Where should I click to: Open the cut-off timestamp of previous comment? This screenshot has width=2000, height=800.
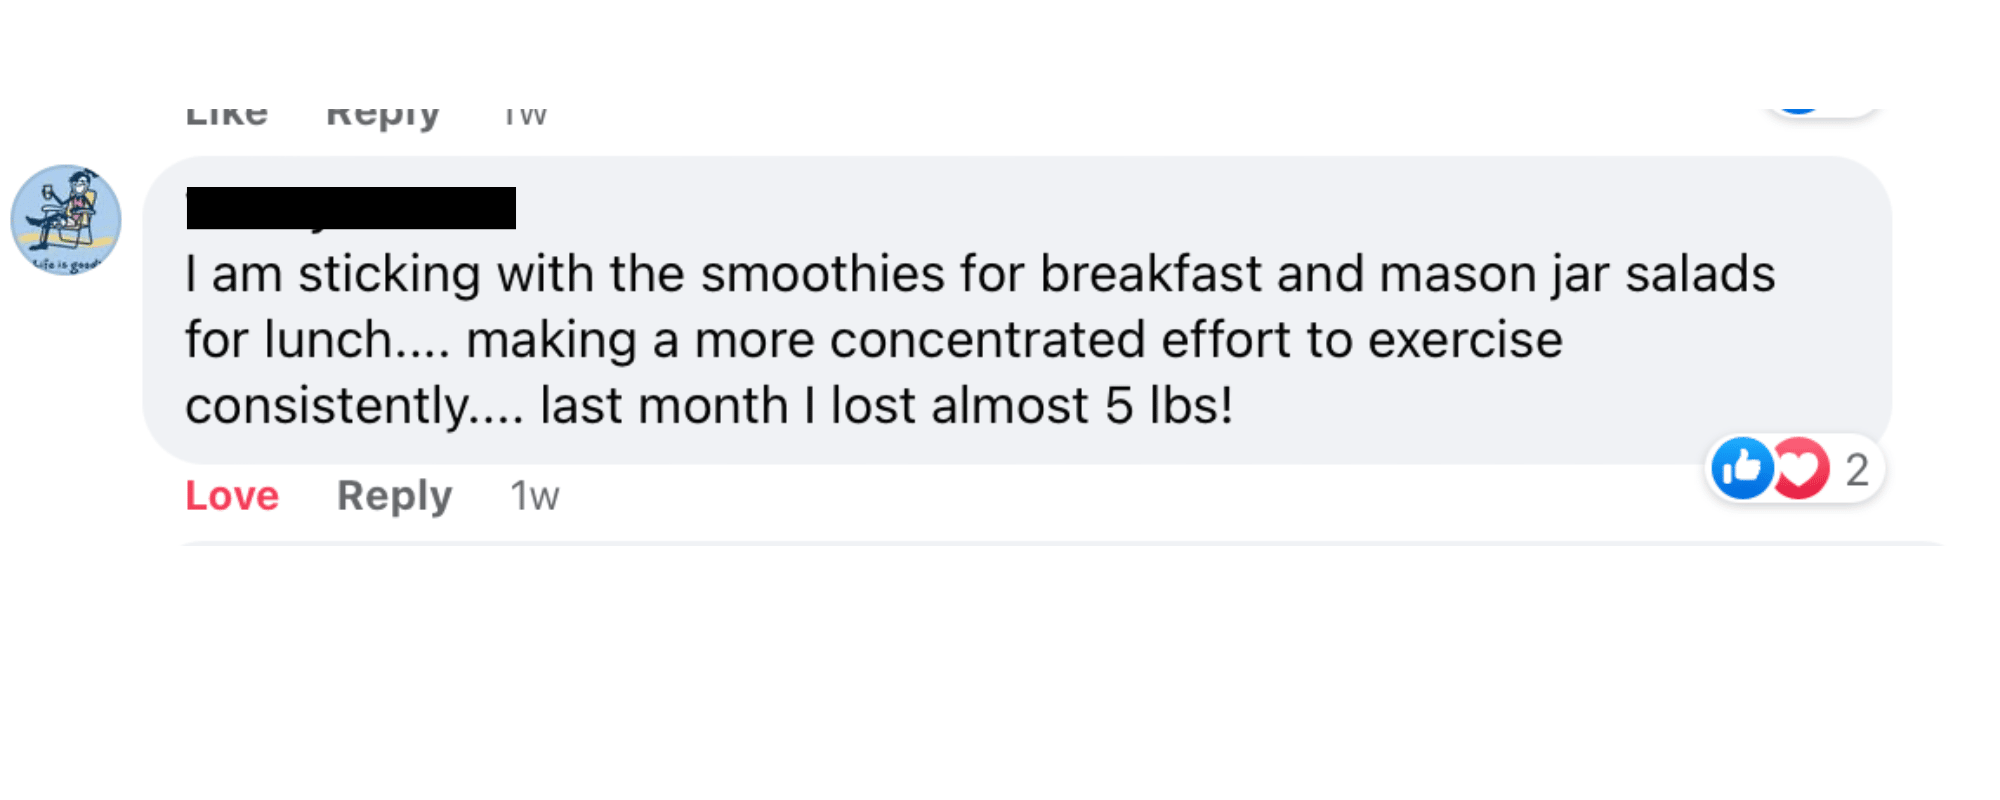tap(525, 117)
